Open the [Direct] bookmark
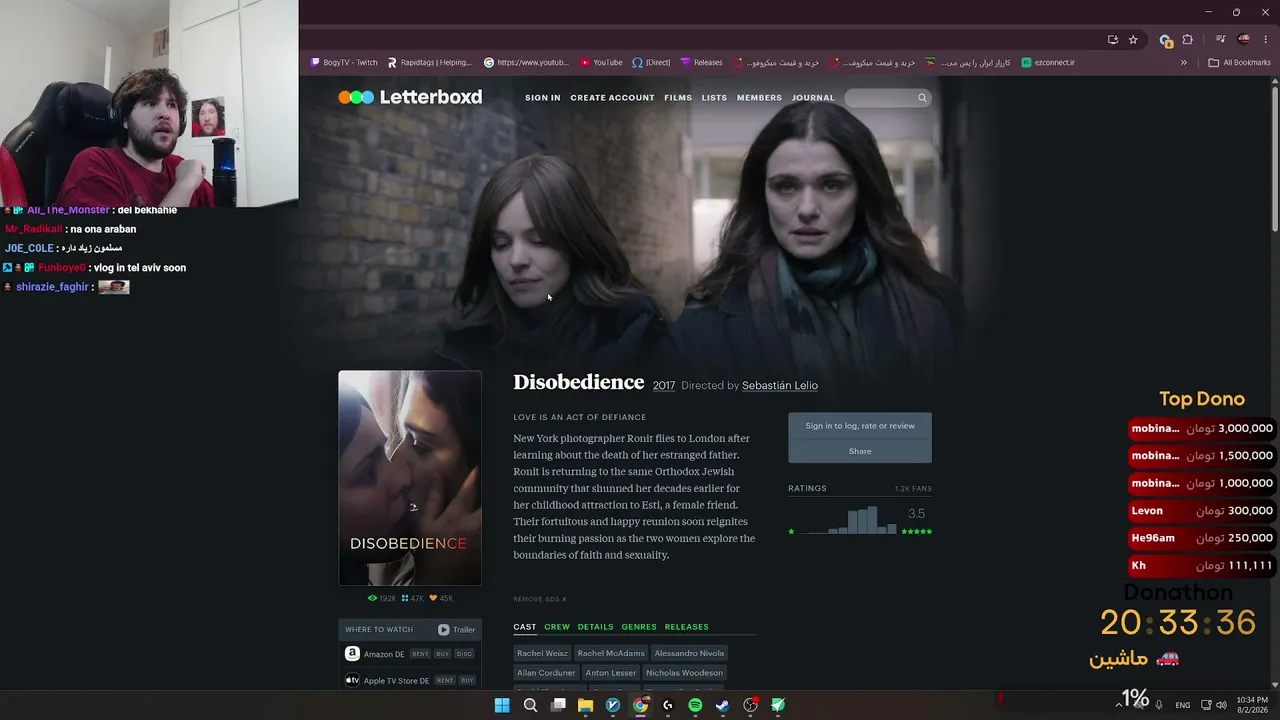1280x720 pixels. 651,62
